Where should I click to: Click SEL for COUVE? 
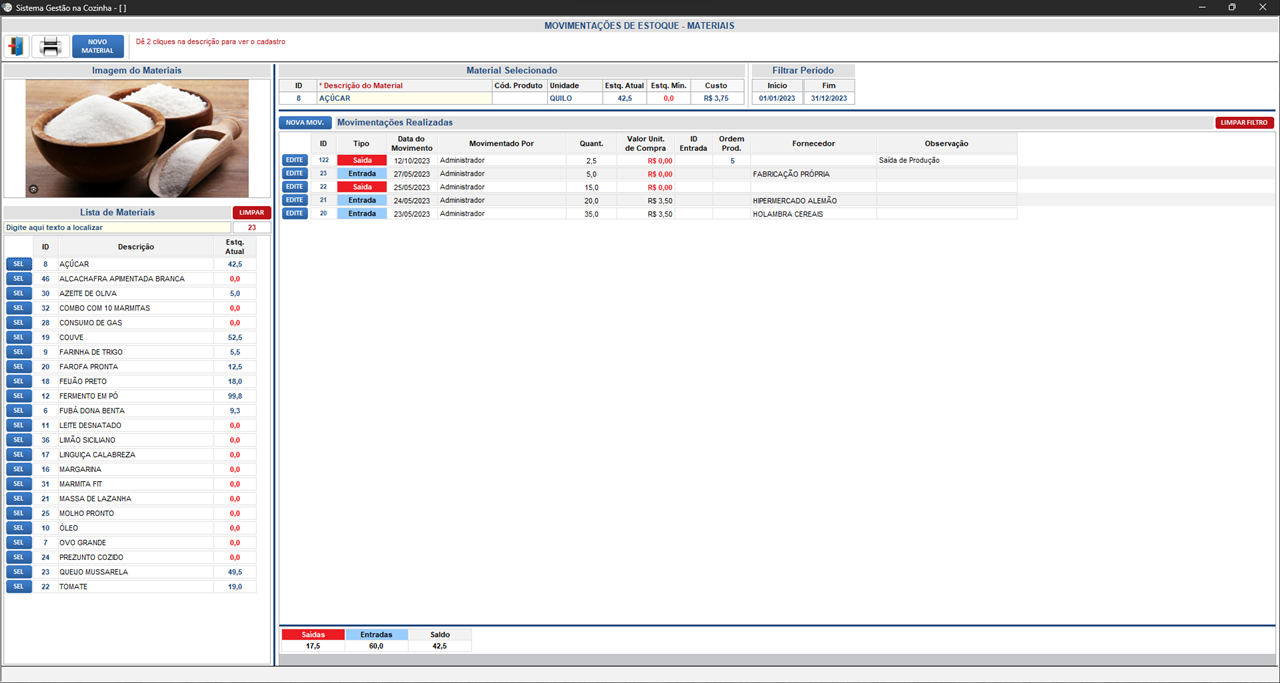click(x=19, y=337)
